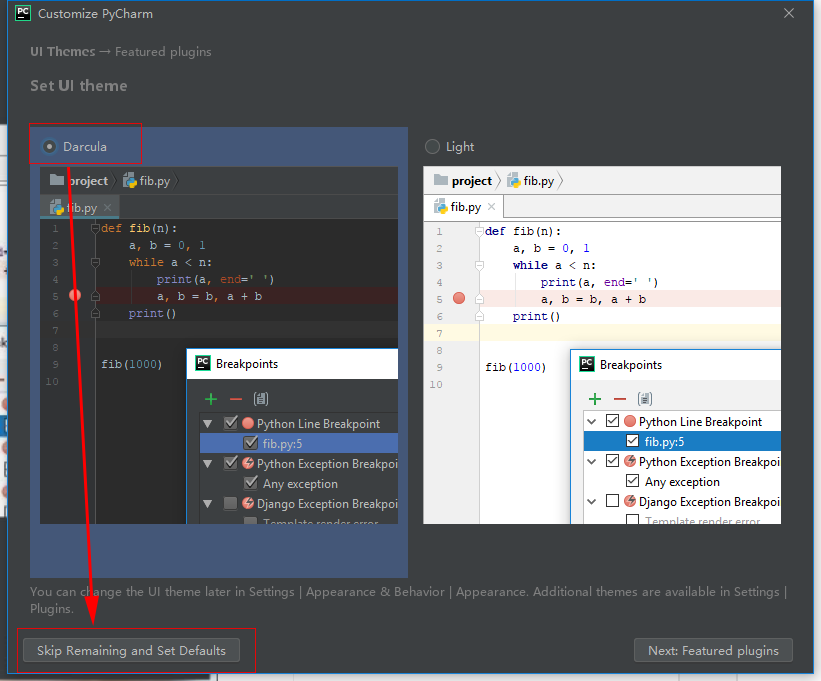Click group-by clipboard icon in Darcula Breakpoints
Screen dimensions: 821x681
pos(261,399)
